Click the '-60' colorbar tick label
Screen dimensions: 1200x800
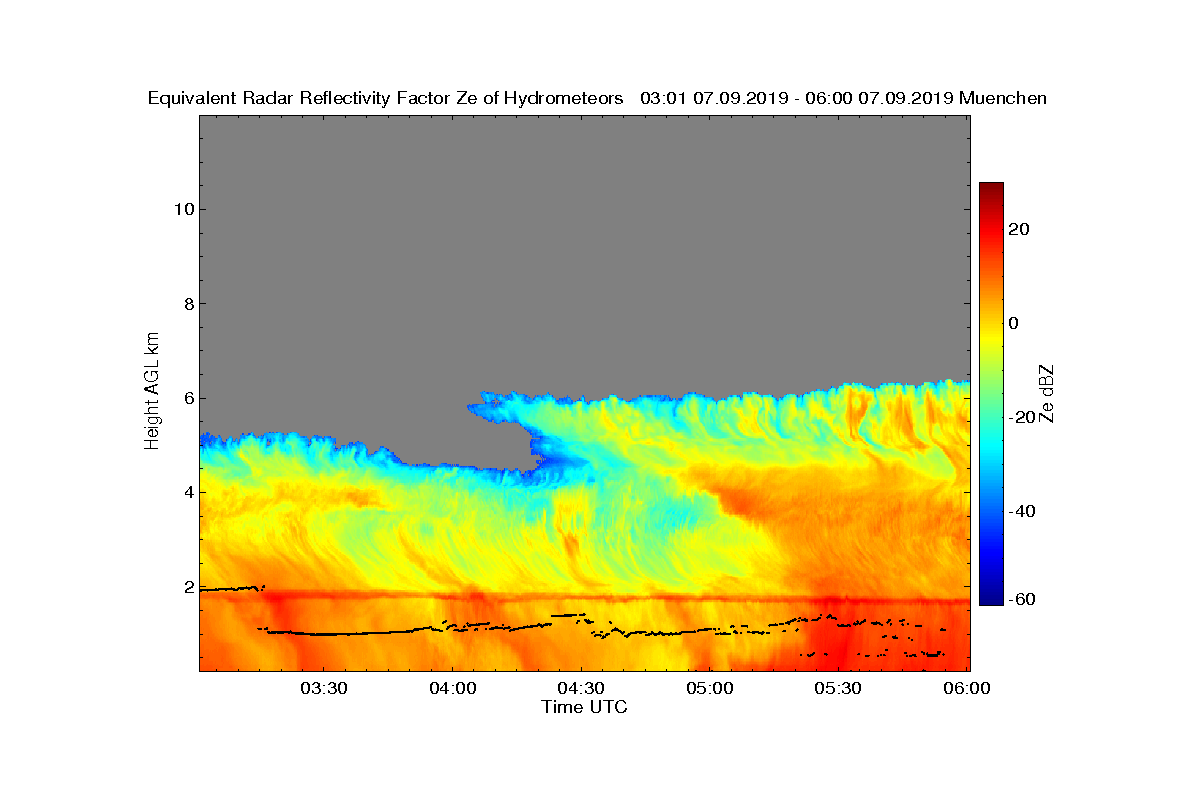pos(1022,599)
